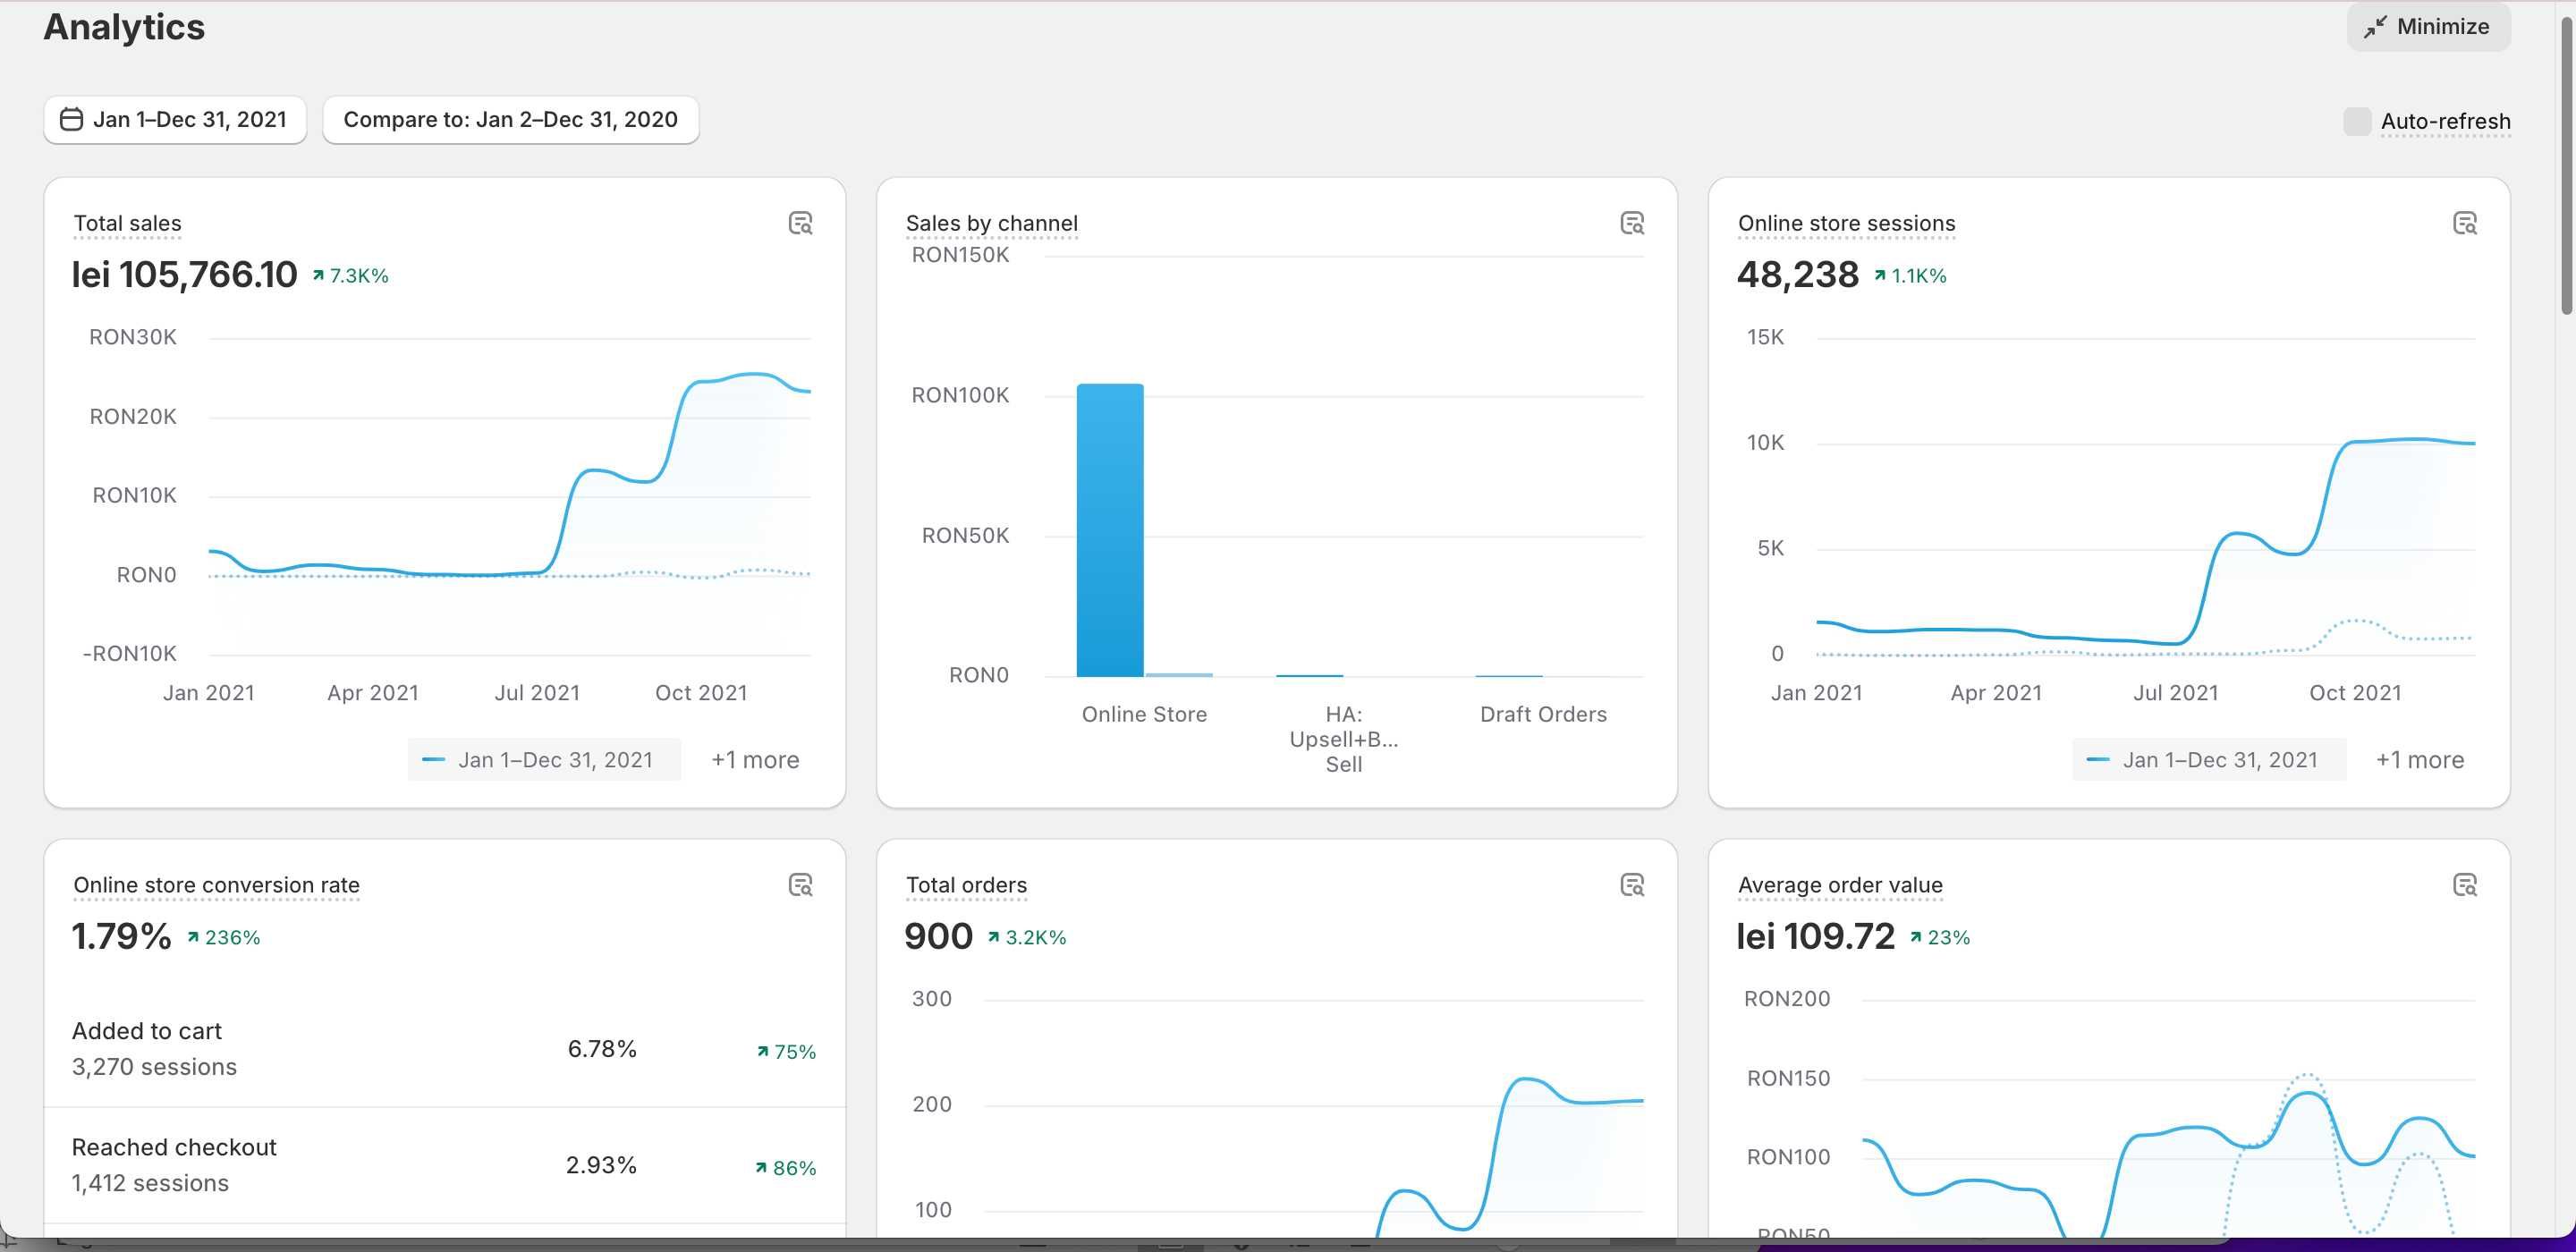Click the 1.79% conversion rate value
The image size is (2576, 1252).
pos(121,937)
